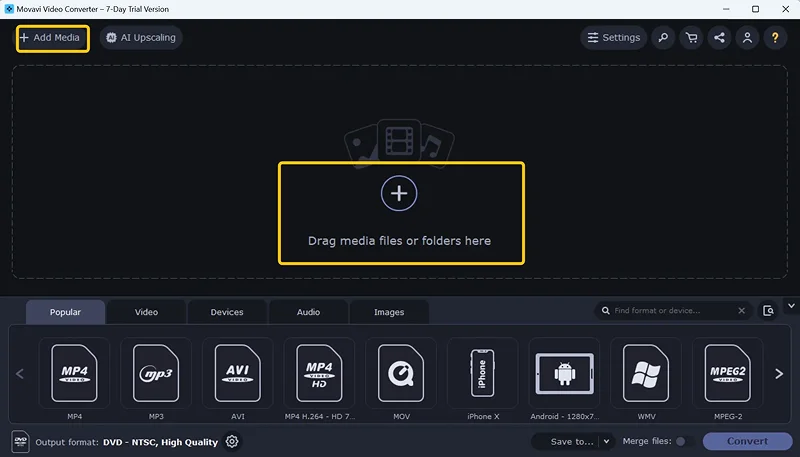The height and width of the screenshot is (457, 800).
Task: Click the DVD output format icon
Action: [20, 442]
